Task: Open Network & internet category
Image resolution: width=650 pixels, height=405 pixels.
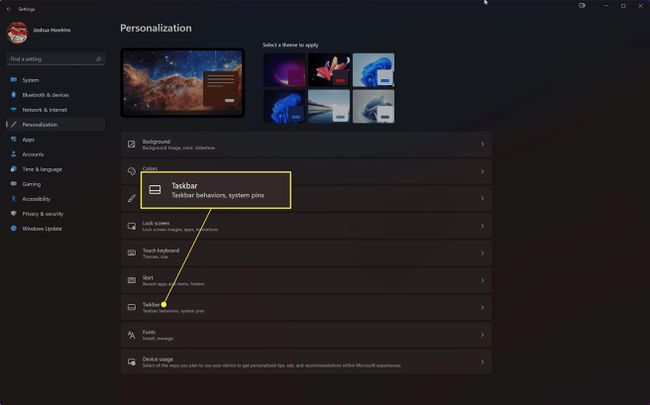Action: tap(56, 109)
